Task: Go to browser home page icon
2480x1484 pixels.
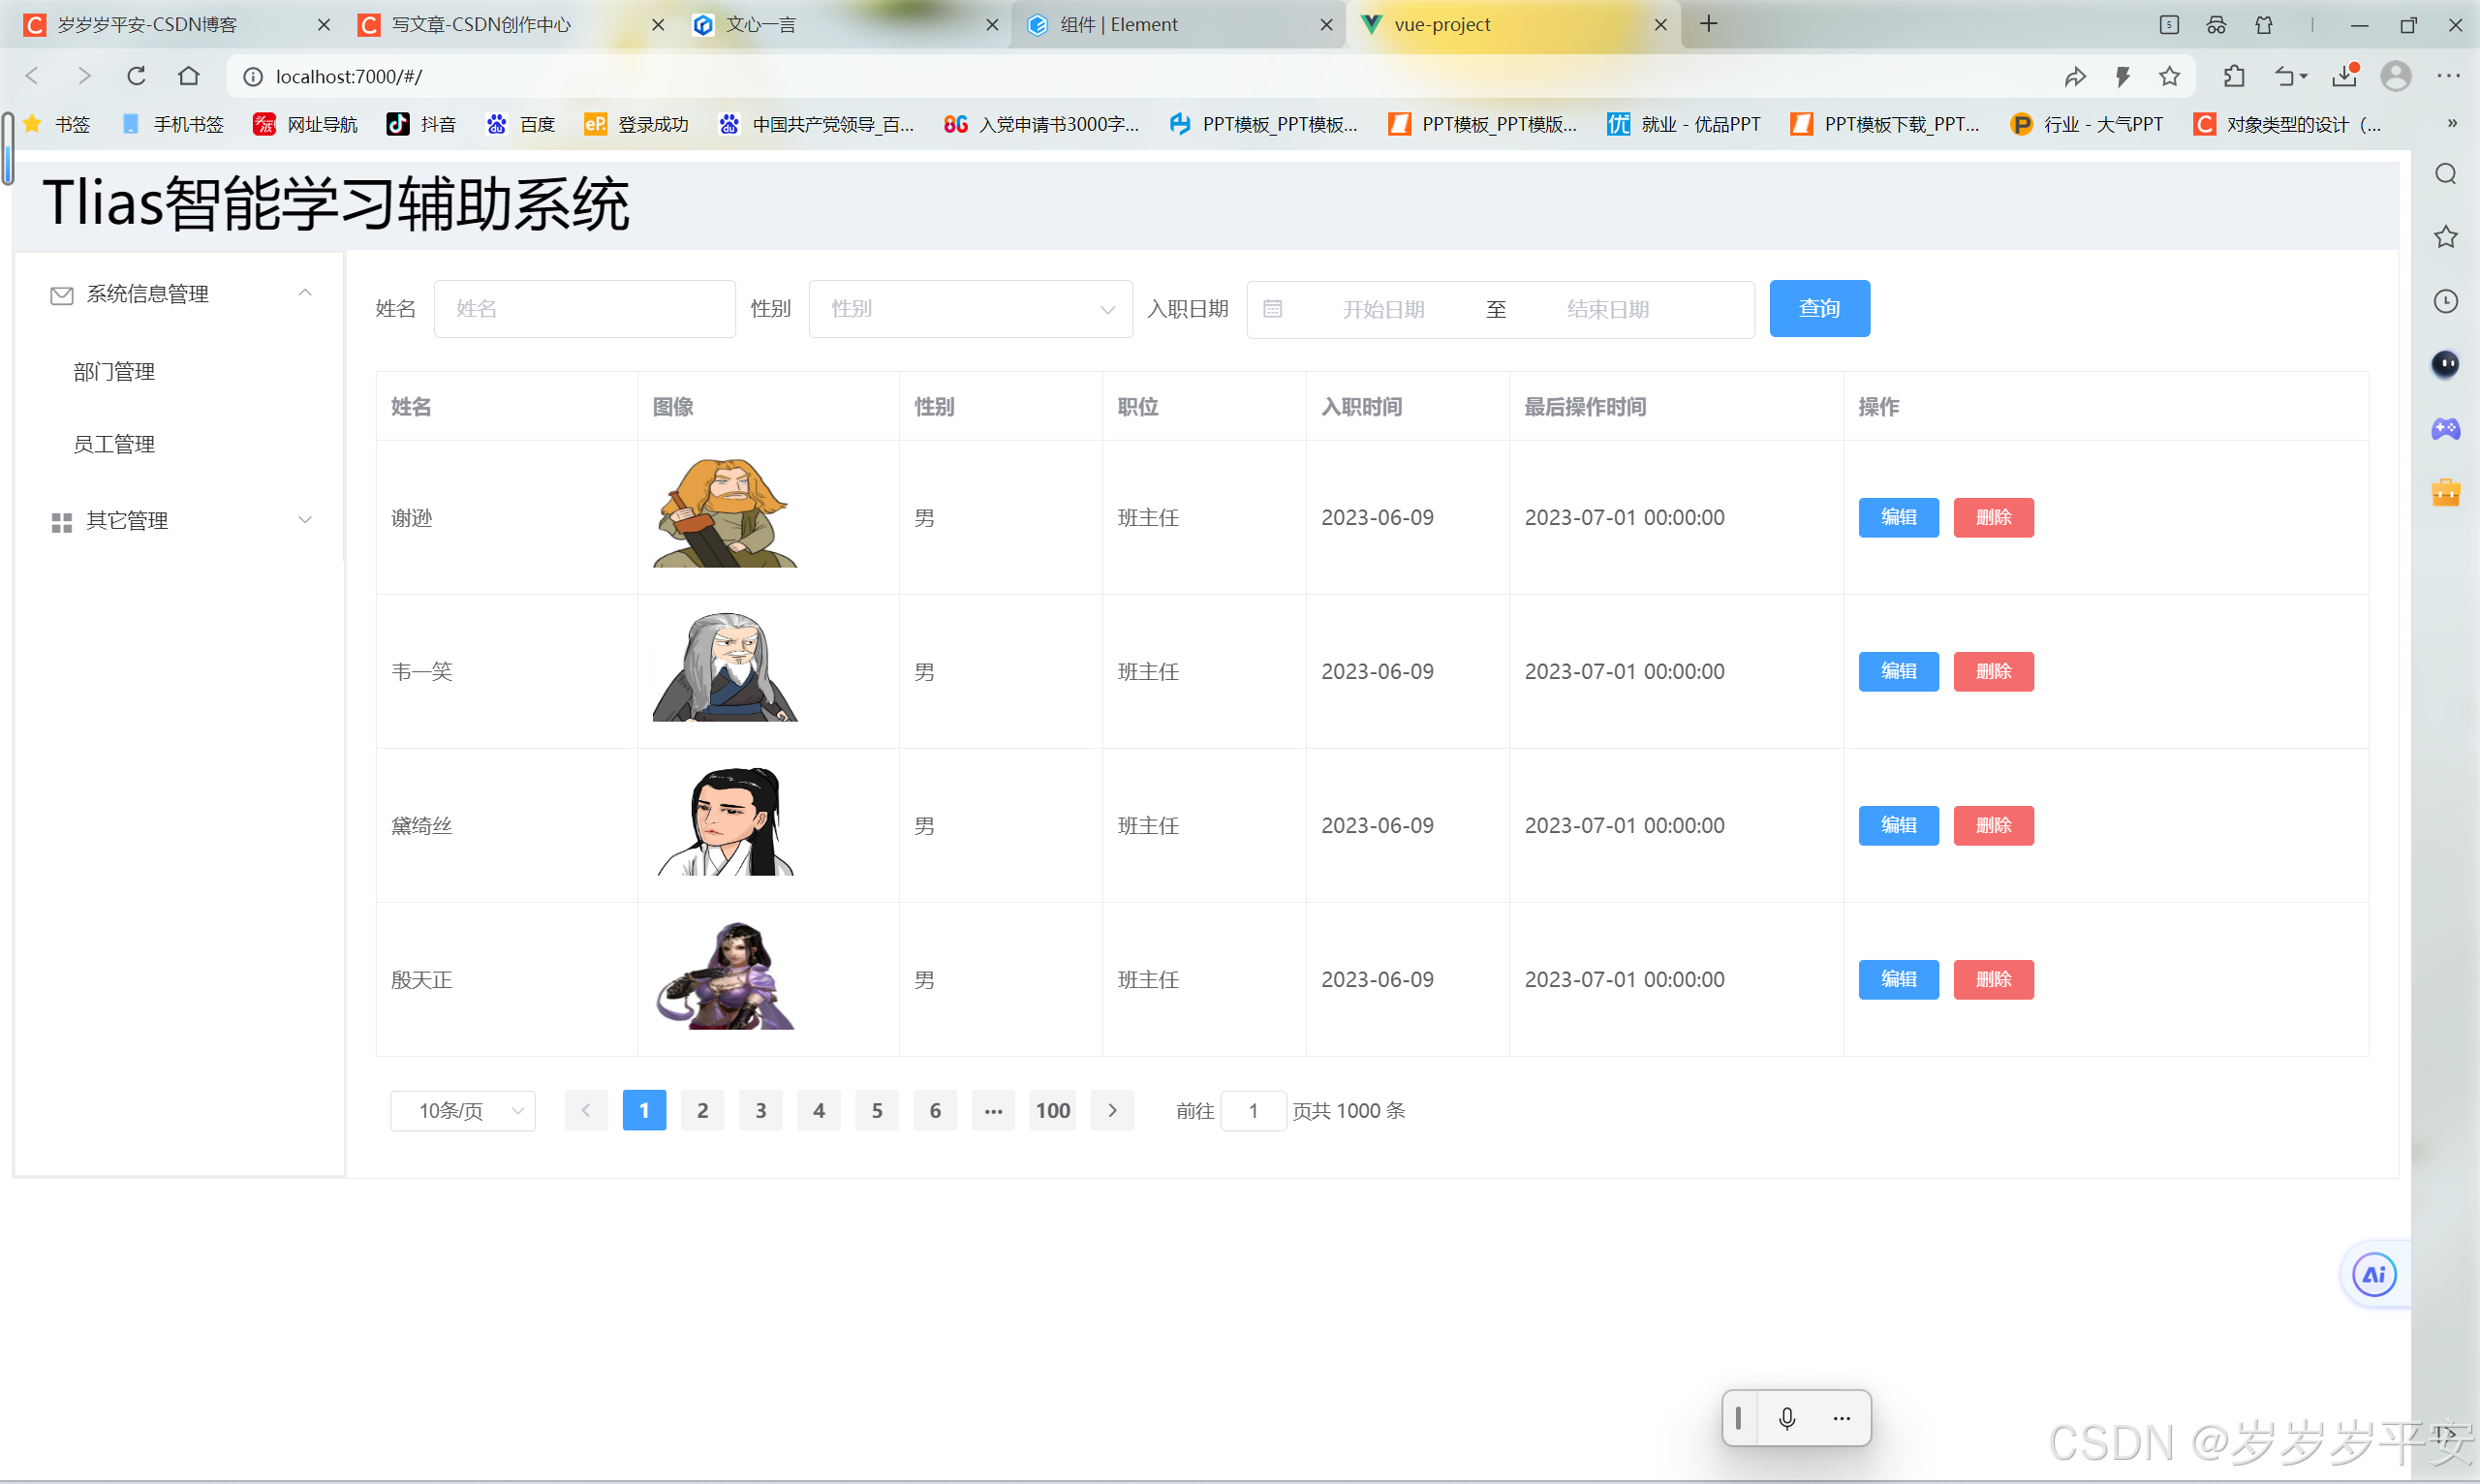Action: pyautogui.click(x=188, y=76)
